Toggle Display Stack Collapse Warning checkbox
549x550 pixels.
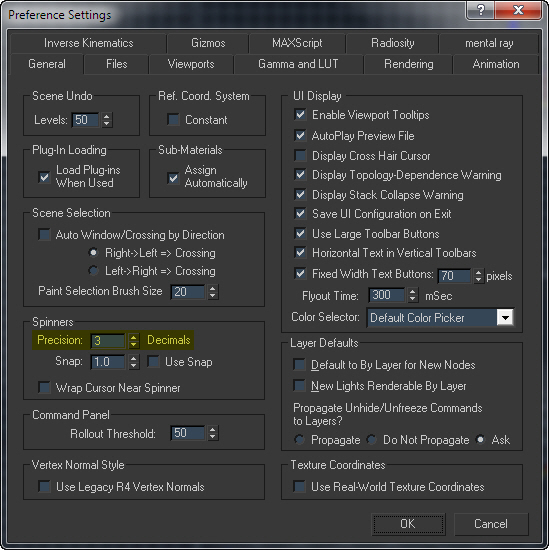[x=300, y=194]
